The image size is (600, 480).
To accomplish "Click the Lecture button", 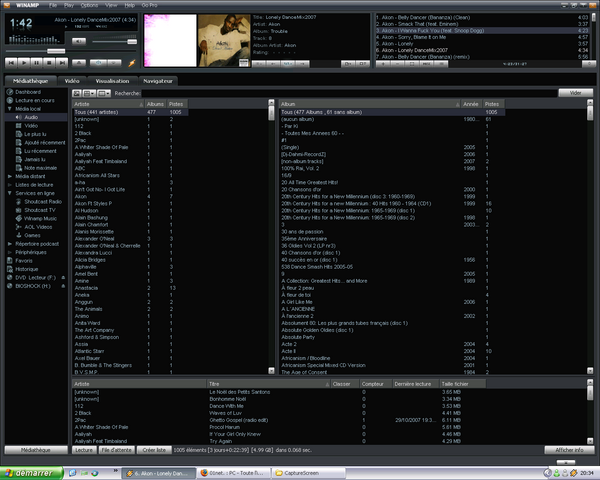I will point(84,450).
